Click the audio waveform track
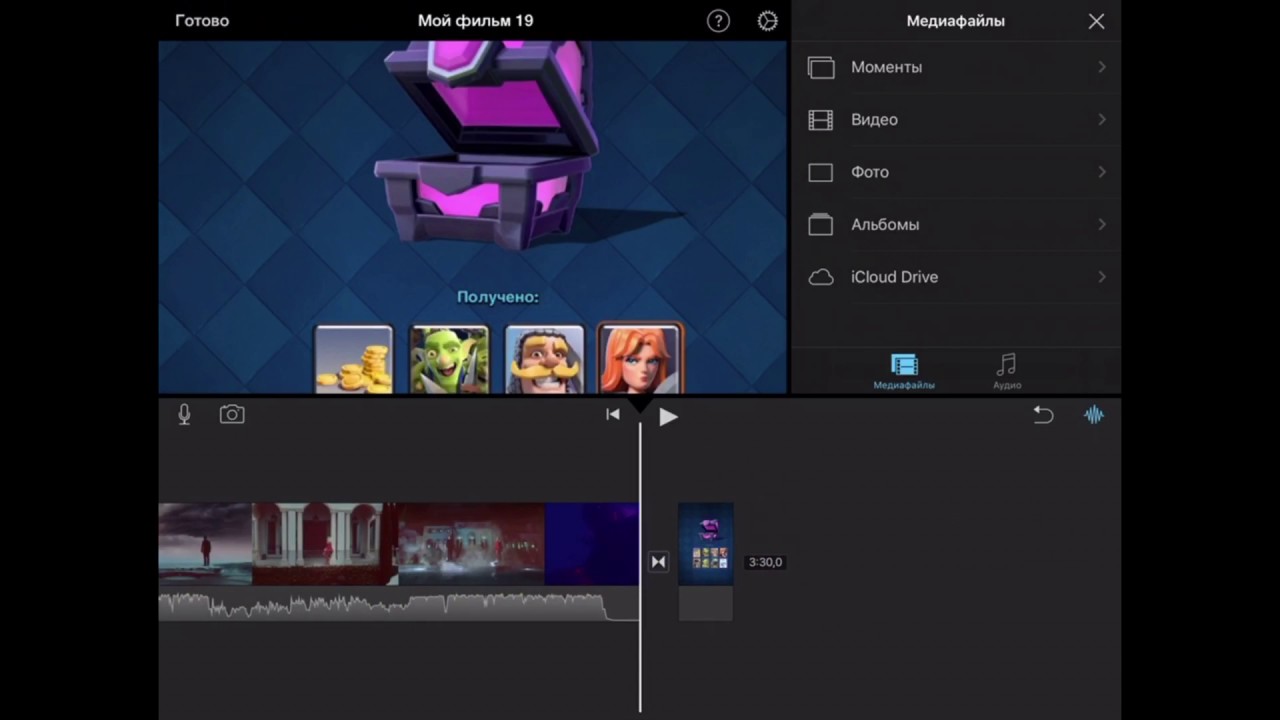Screen dimensions: 1280x720 click(x=399, y=604)
